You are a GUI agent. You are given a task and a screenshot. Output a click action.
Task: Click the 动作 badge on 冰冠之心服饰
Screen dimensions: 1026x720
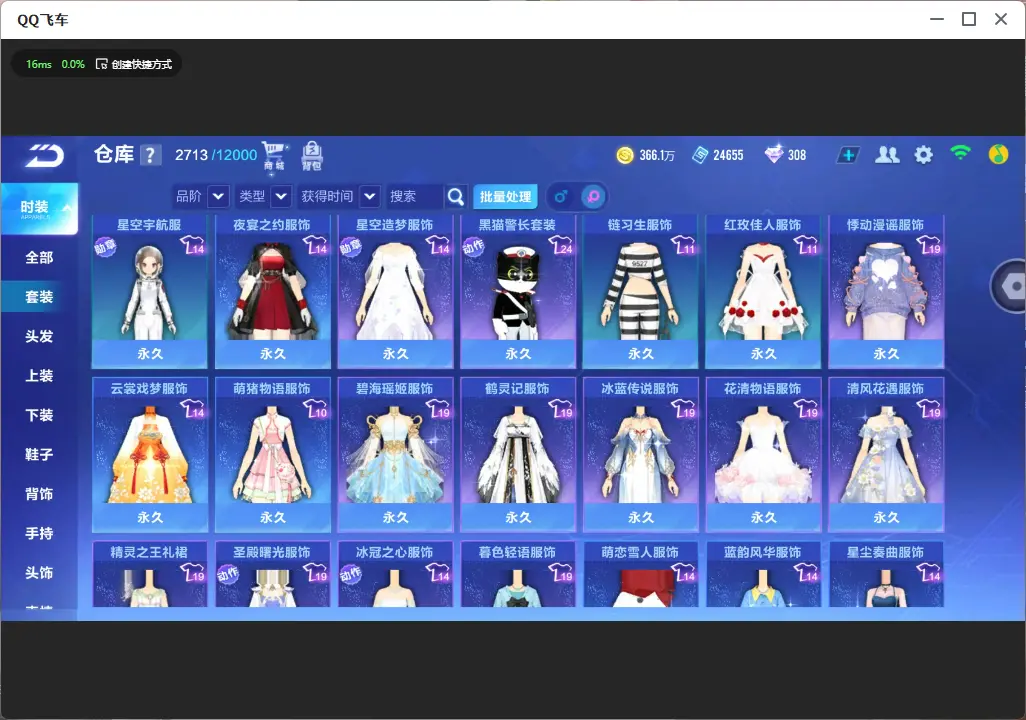click(350, 575)
